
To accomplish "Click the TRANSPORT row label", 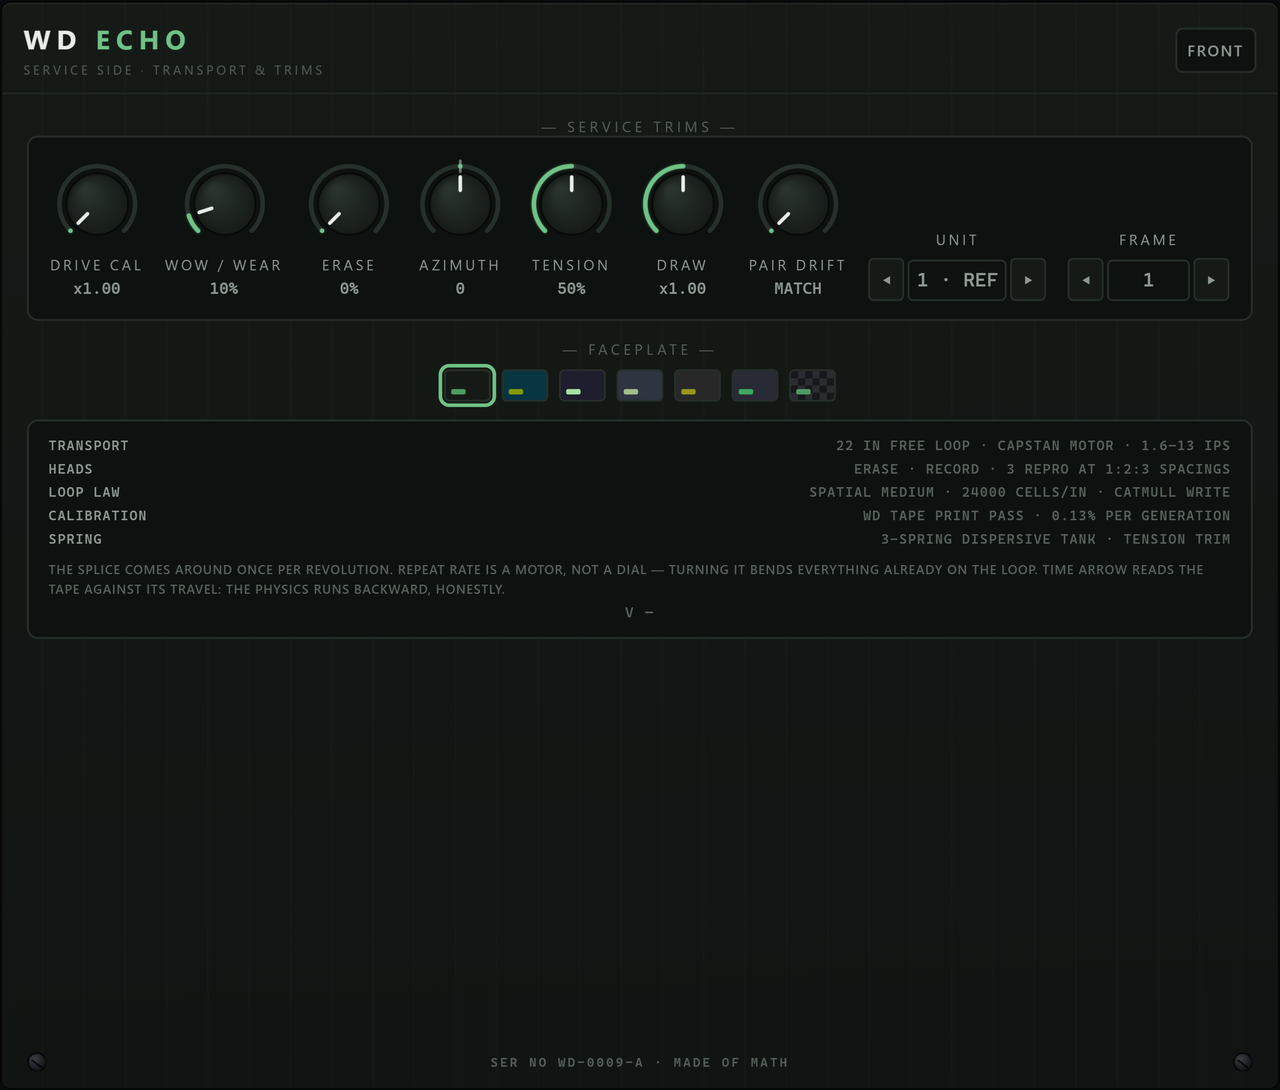I will tap(89, 446).
